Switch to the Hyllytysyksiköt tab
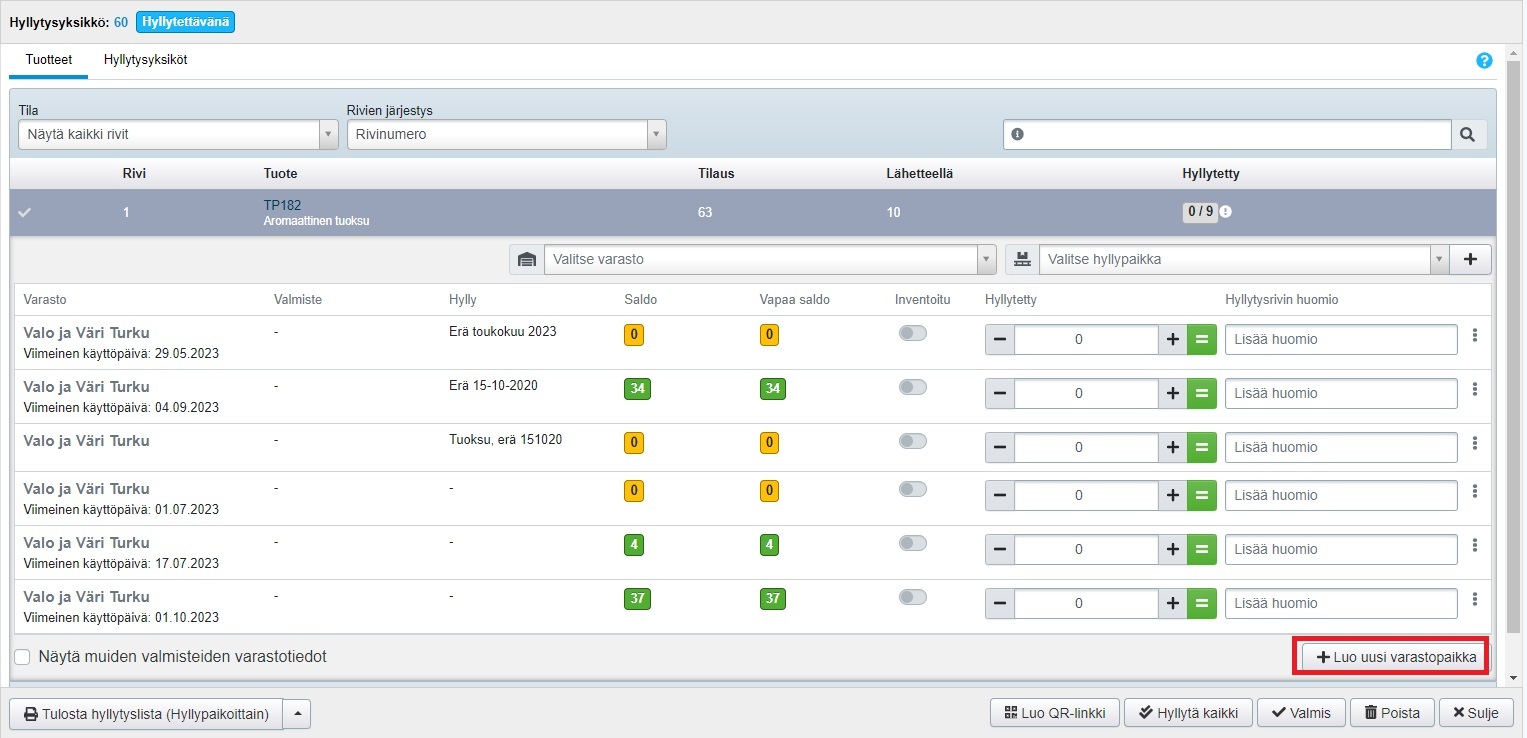Image resolution: width=1527 pixels, height=738 pixels. coord(145,60)
